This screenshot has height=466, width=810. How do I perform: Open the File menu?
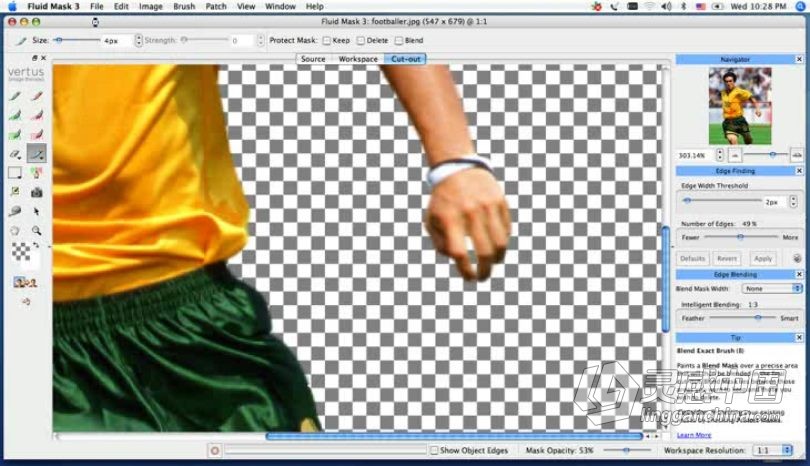97,7
